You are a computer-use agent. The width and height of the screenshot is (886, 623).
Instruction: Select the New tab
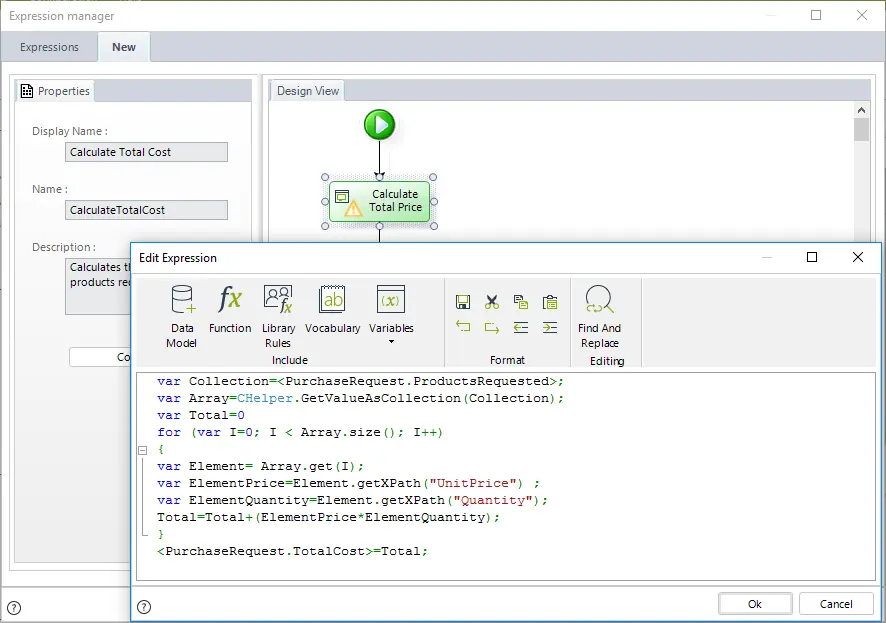(x=124, y=47)
